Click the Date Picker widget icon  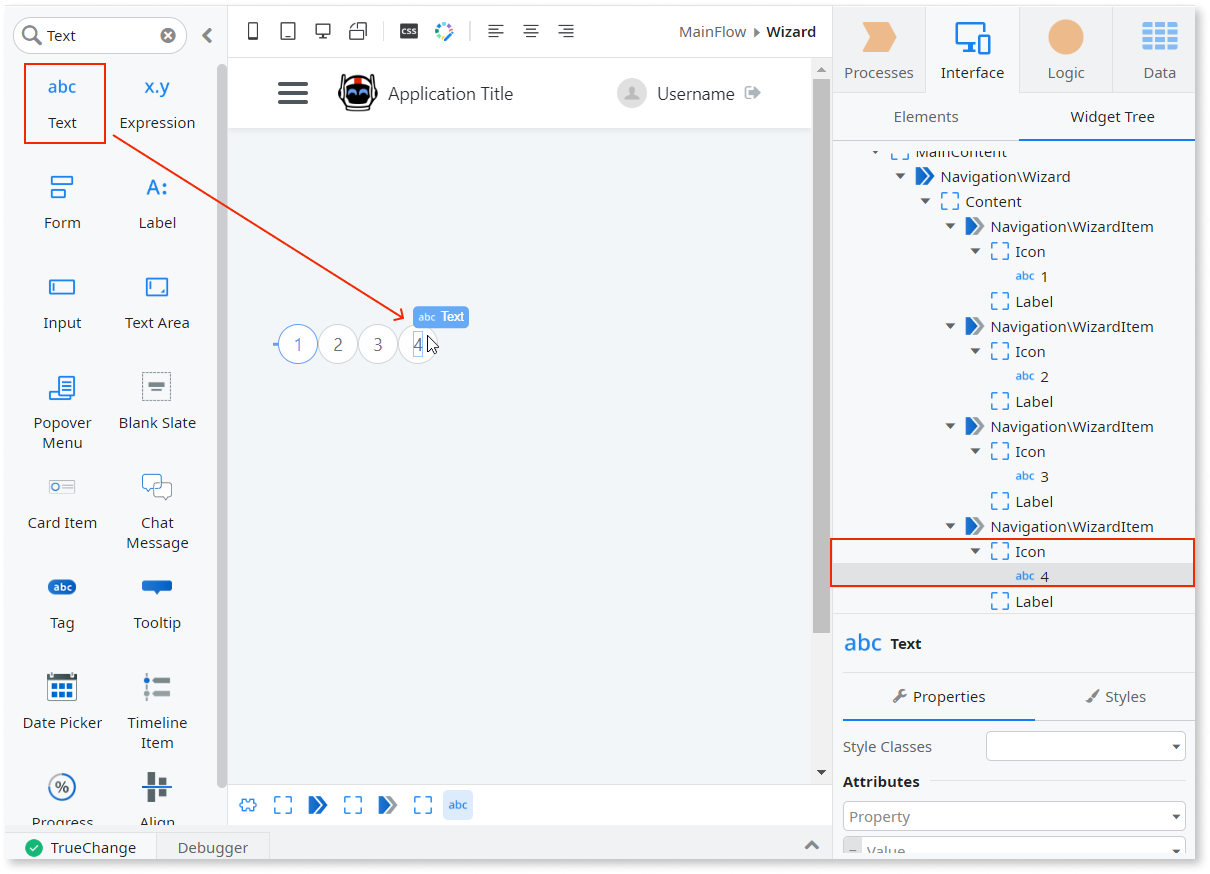coord(62,686)
